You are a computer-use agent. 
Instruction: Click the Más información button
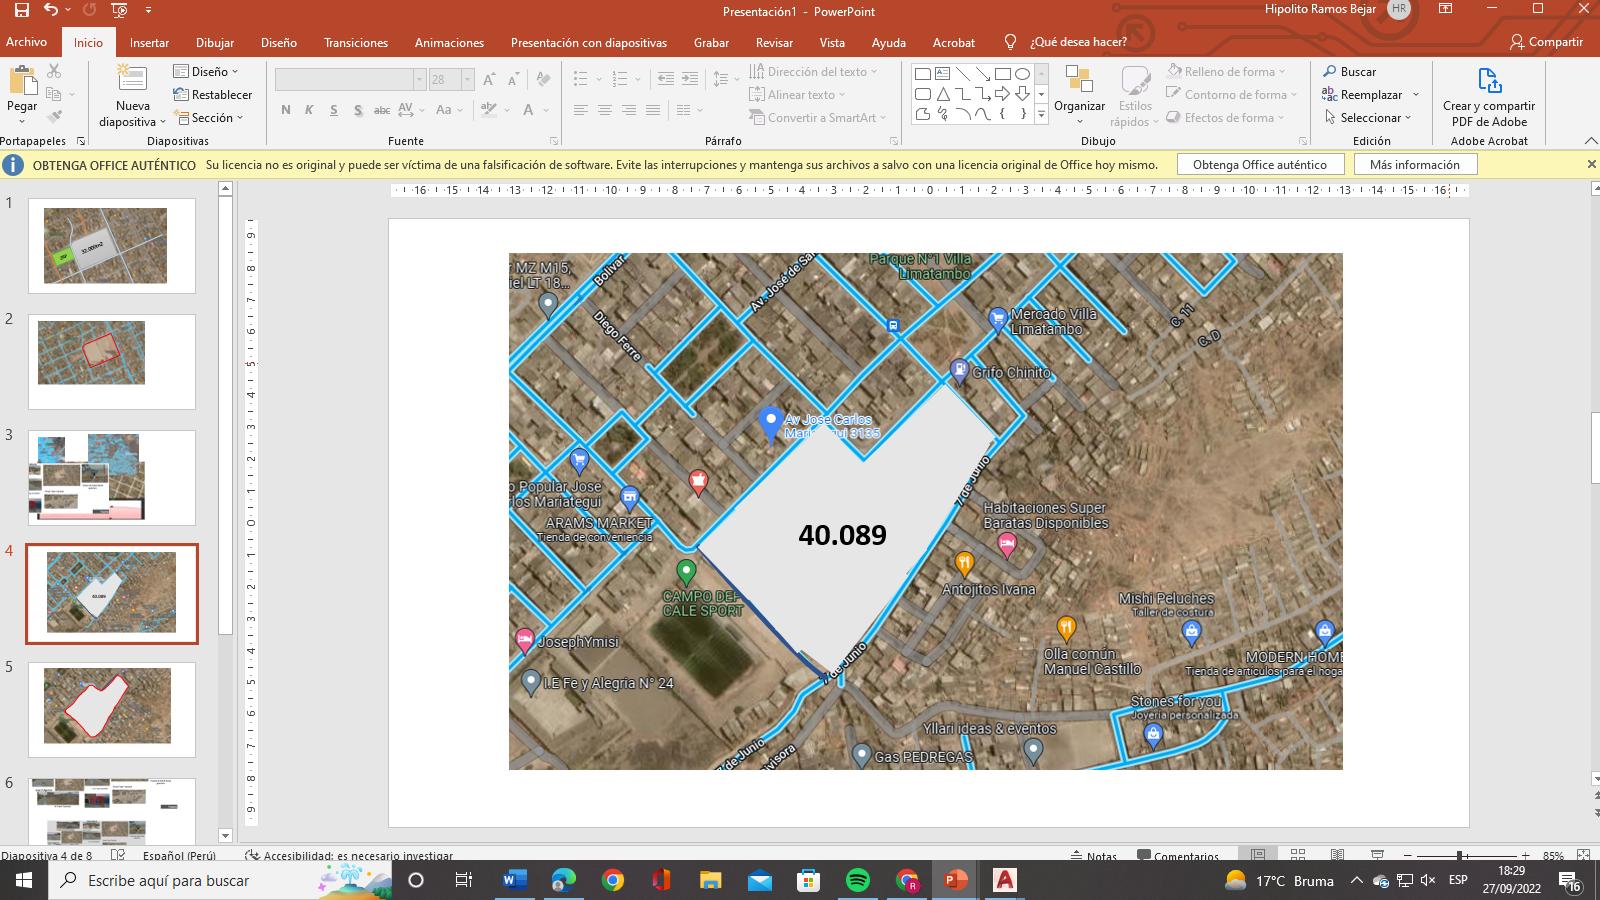click(1415, 165)
